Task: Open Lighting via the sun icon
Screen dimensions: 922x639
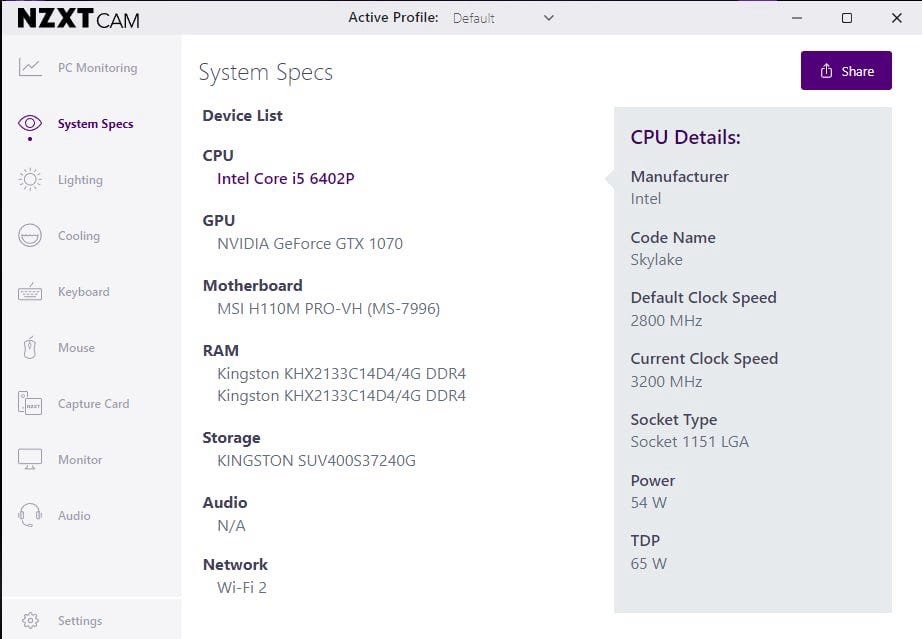Action: (x=30, y=180)
